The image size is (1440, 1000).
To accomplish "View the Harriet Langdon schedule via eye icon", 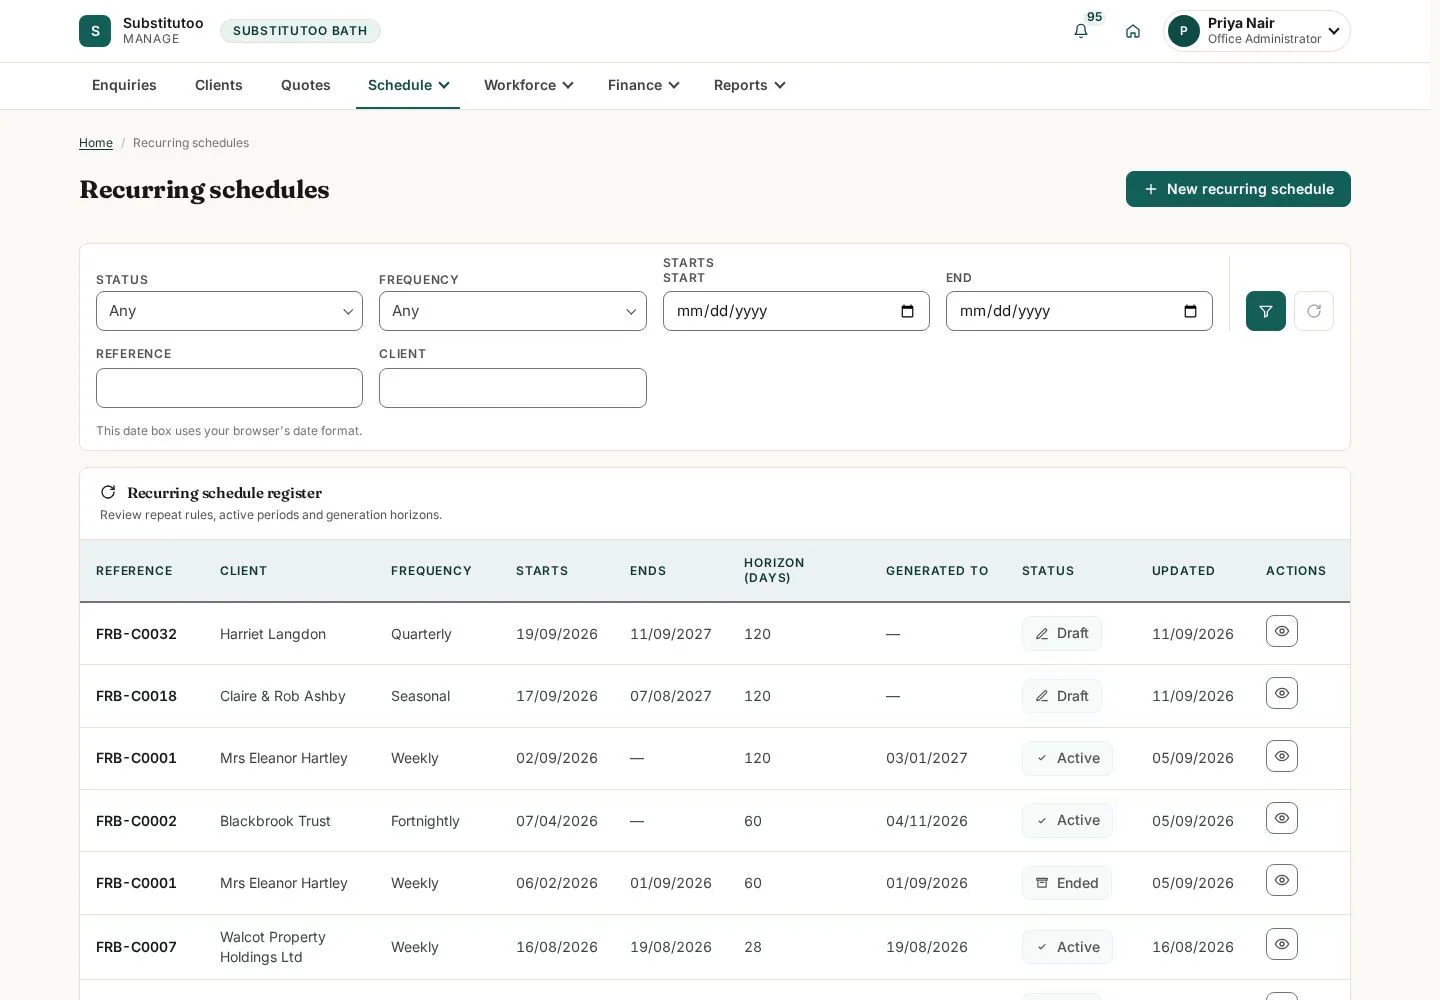I will [1282, 631].
